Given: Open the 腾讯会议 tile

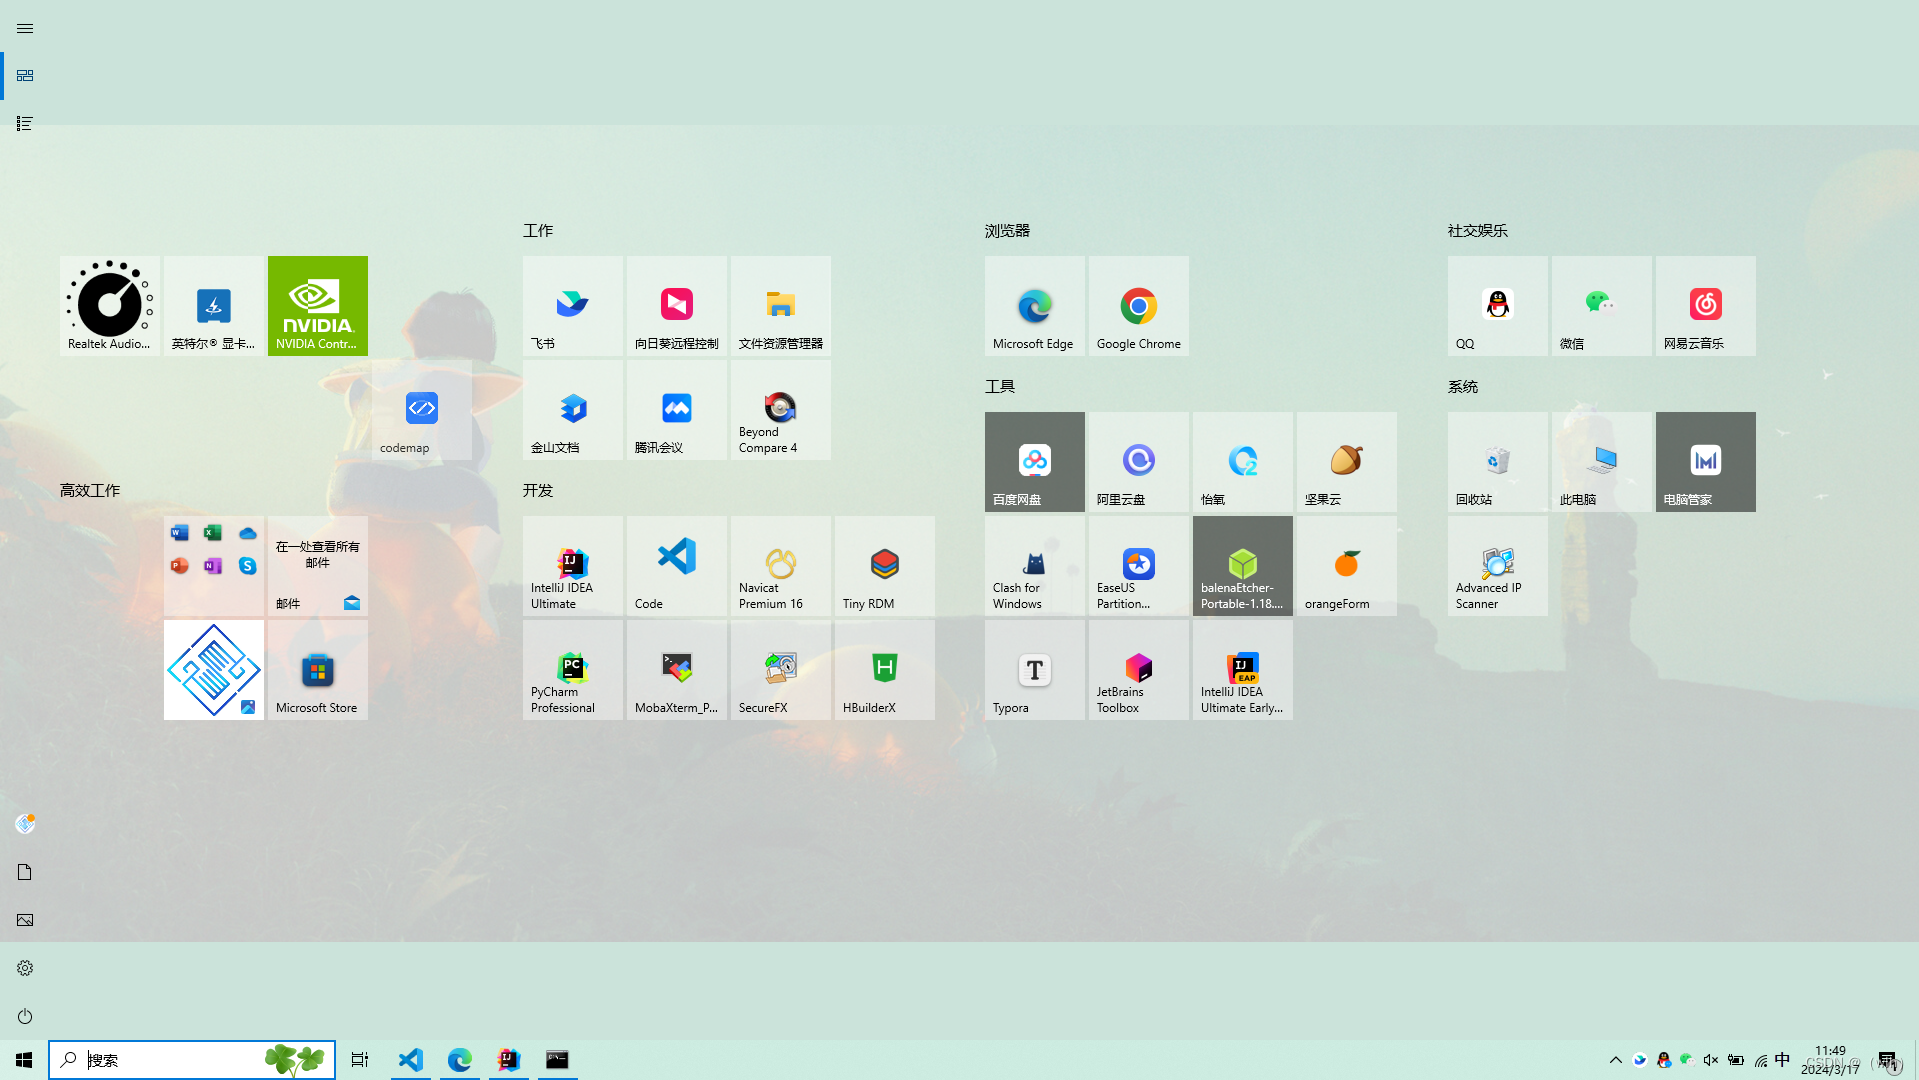Looking at the screenshot, I should pyautogui.click(x=677, y=410).
